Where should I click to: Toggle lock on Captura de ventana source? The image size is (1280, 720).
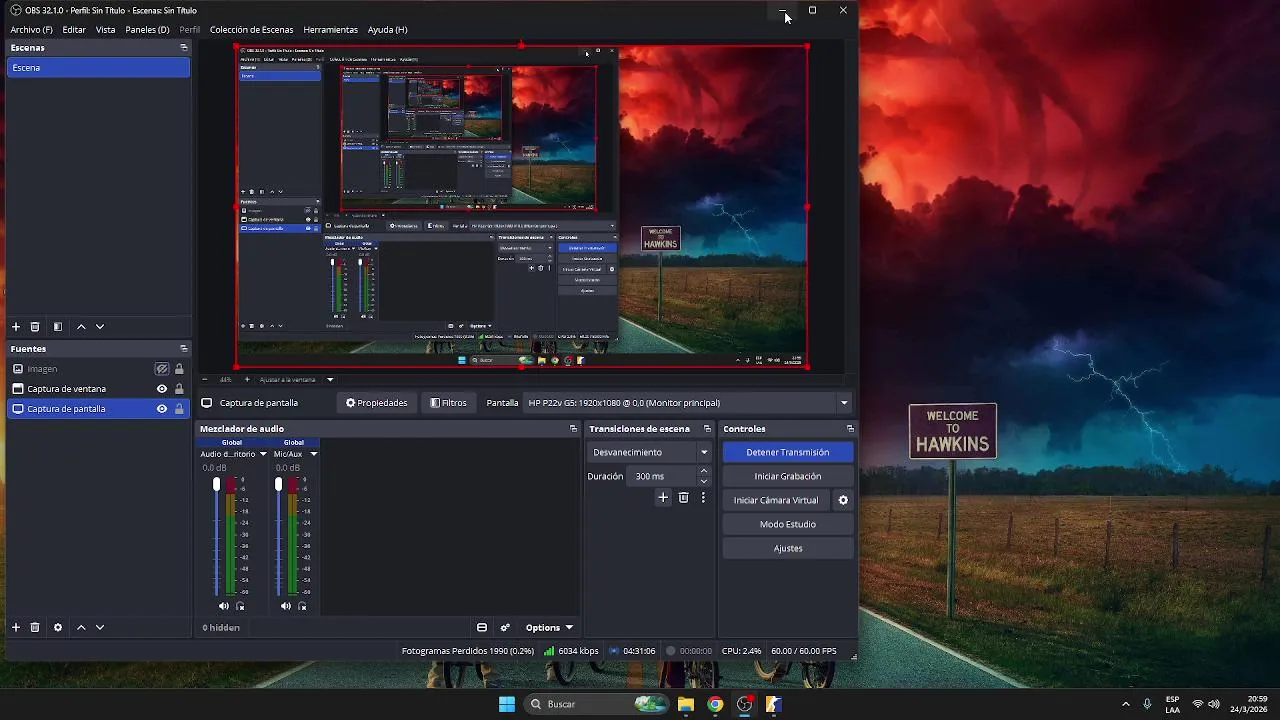(x=179, y=389)
